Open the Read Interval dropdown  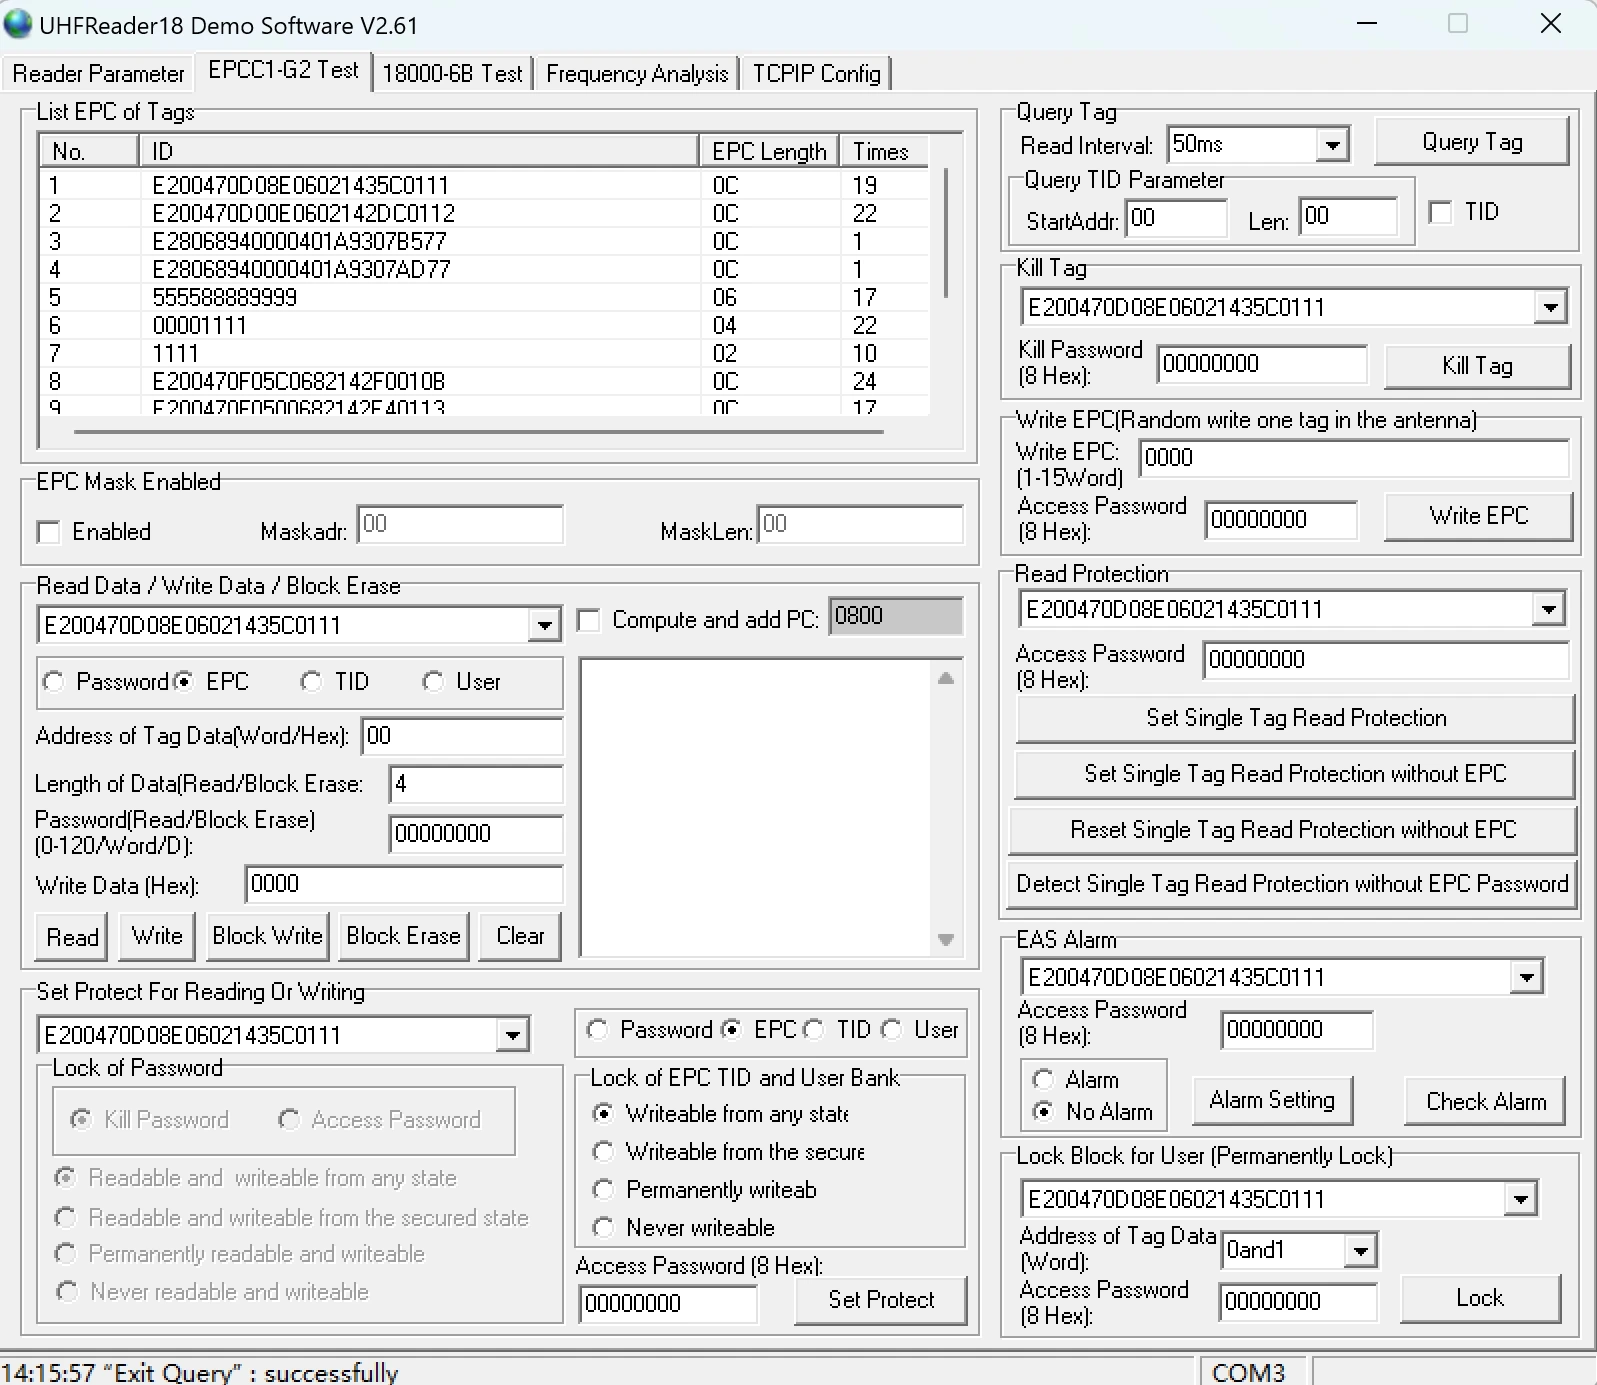point(1331,146)
